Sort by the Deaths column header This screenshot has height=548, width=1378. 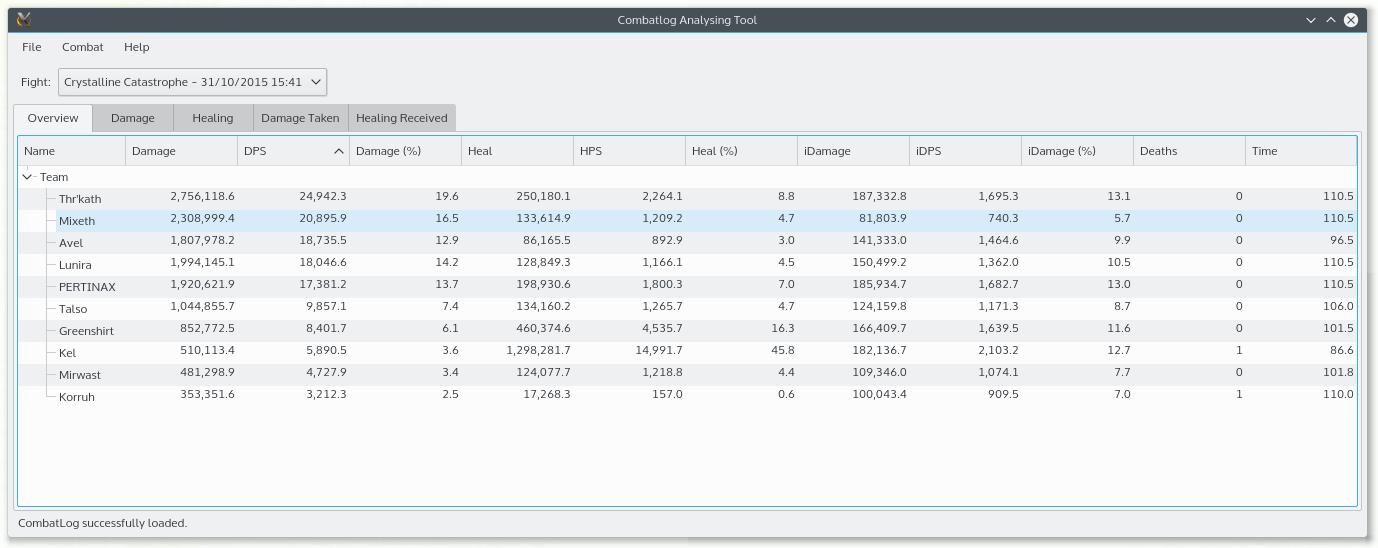point(1189,151)
